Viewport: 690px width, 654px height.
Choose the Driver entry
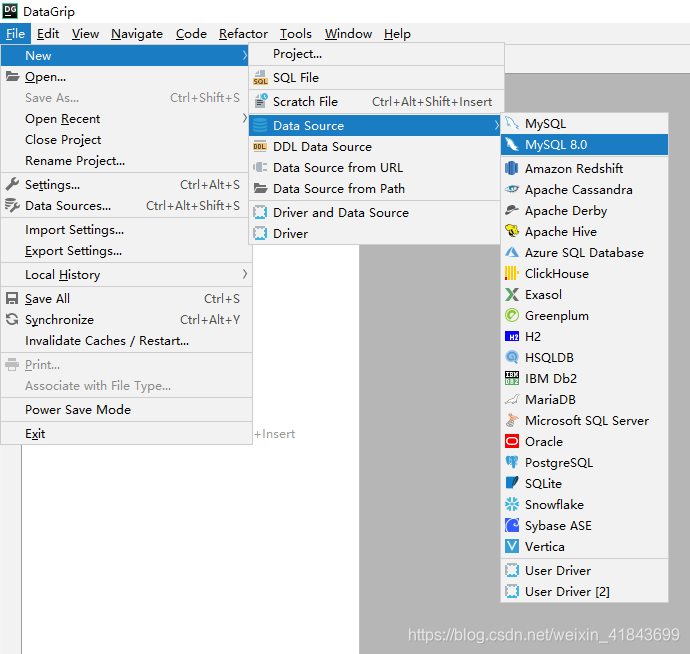coord(374,234)
